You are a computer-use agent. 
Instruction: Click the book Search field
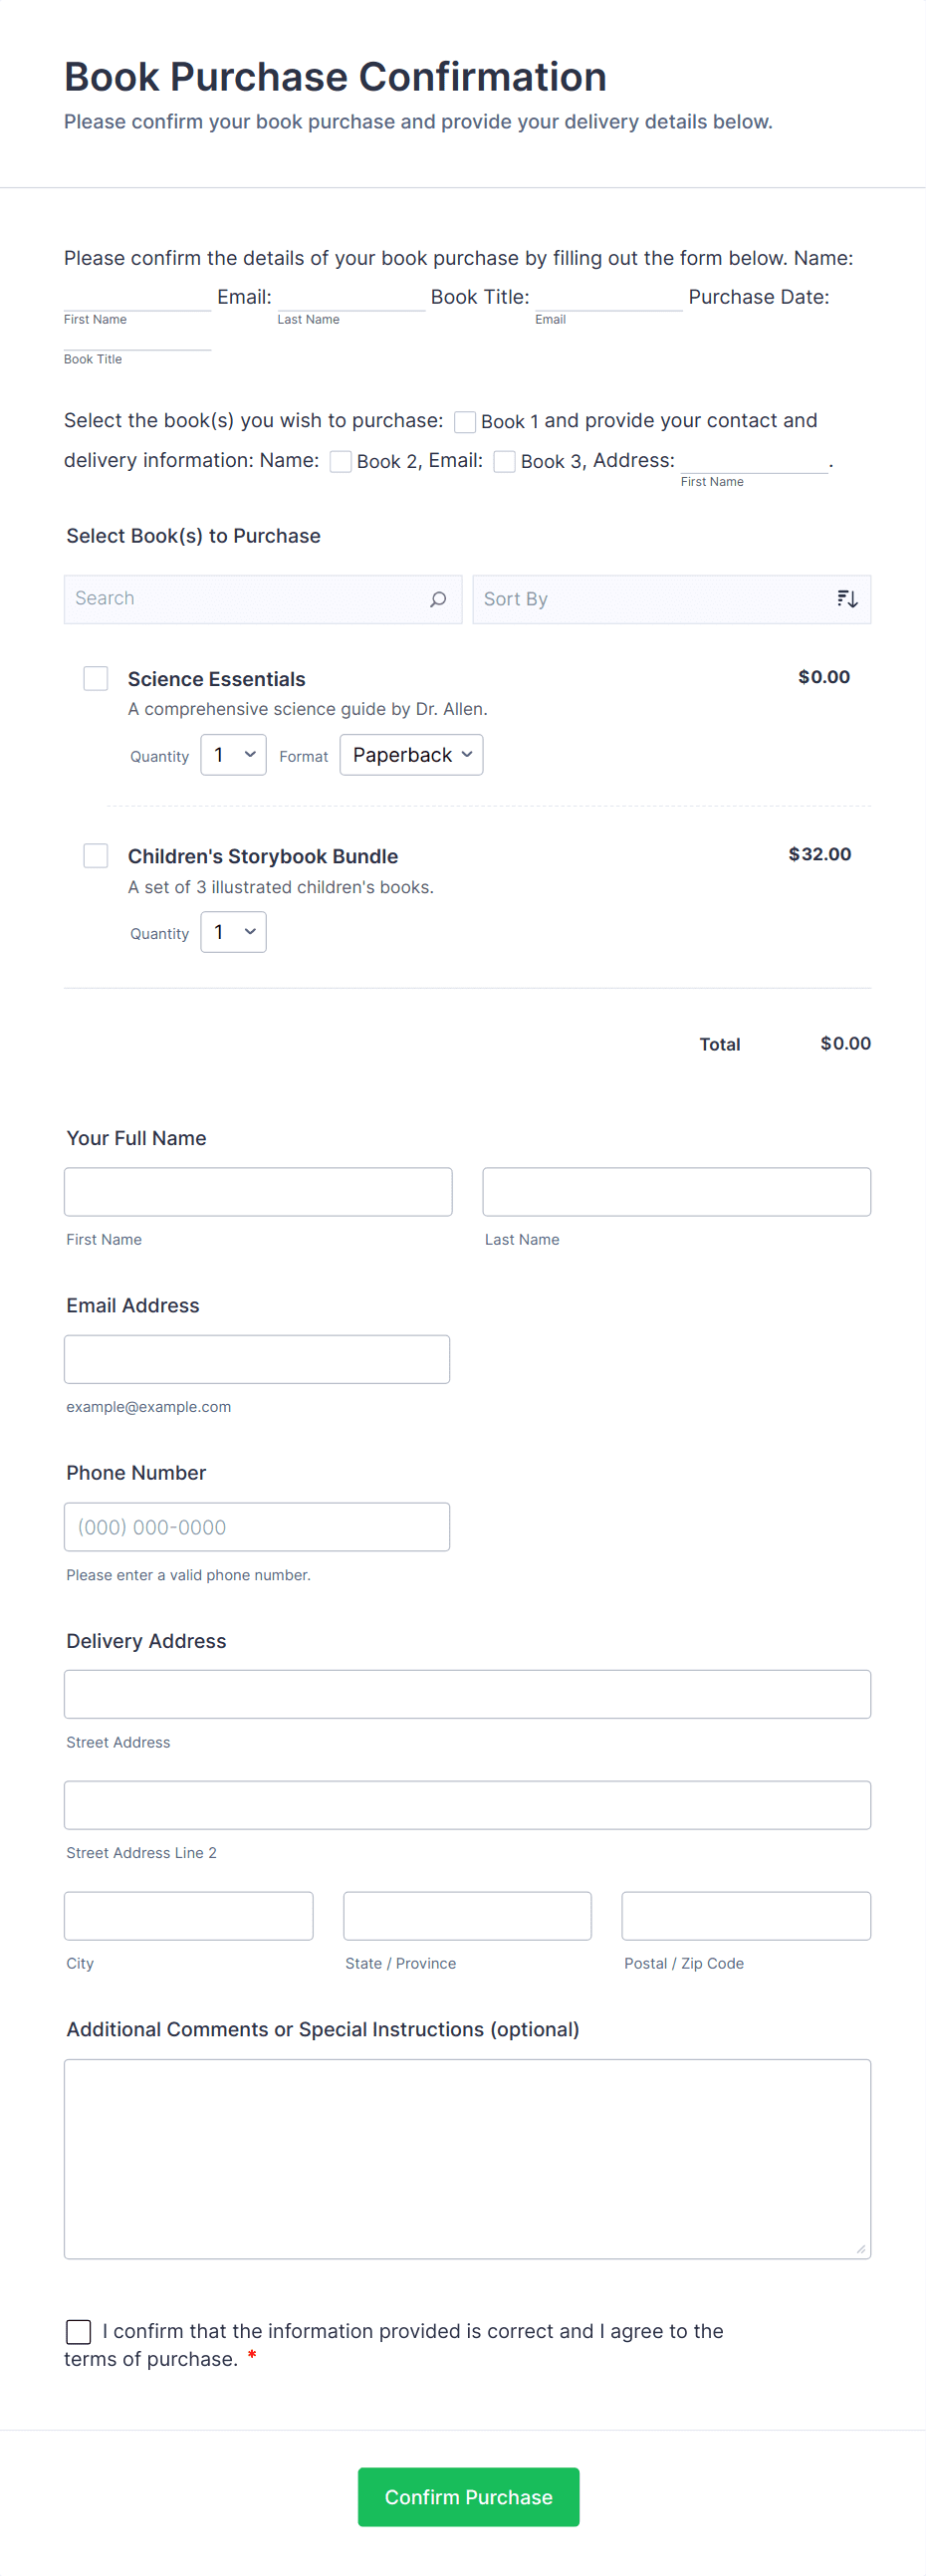245,599
